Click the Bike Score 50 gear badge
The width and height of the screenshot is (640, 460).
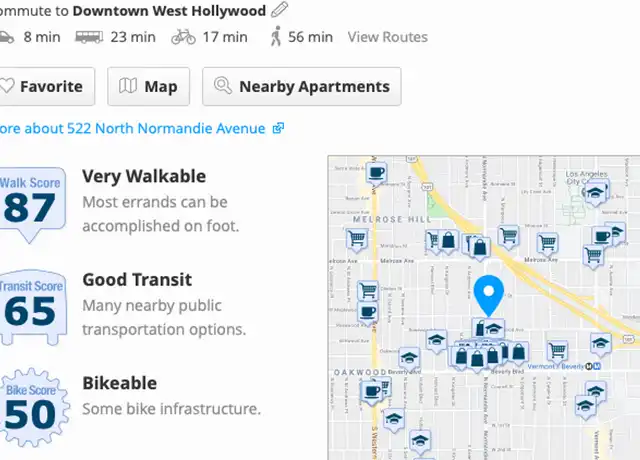[32, 407]
